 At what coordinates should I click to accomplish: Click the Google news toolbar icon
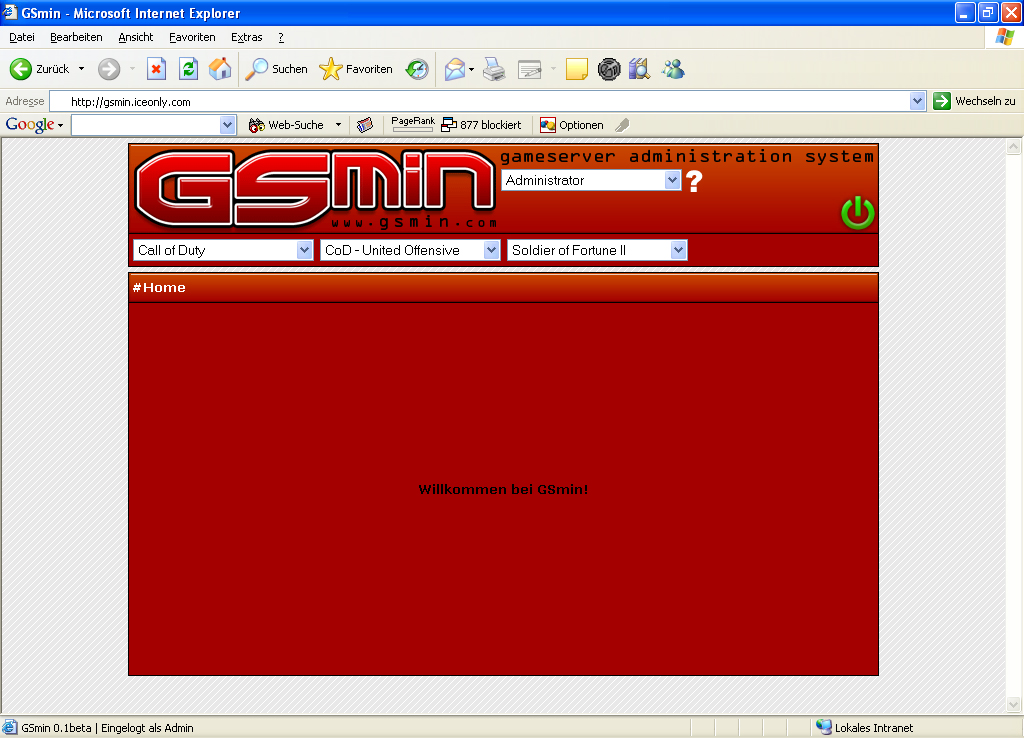coord(365,125)
